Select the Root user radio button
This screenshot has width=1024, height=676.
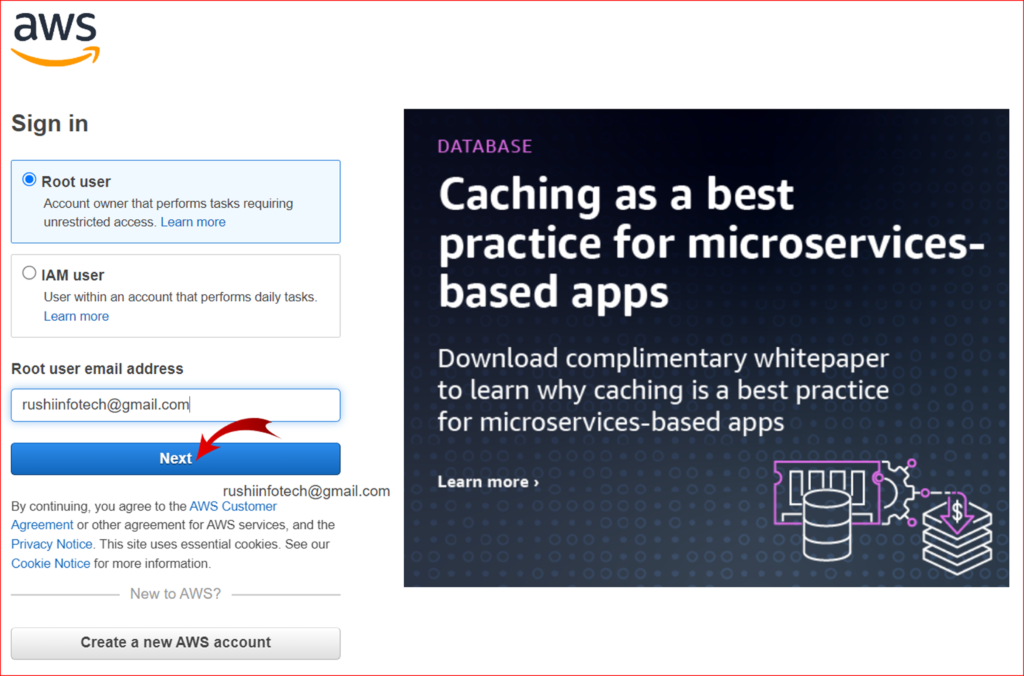pyautogui.click(x=29, y=180)
